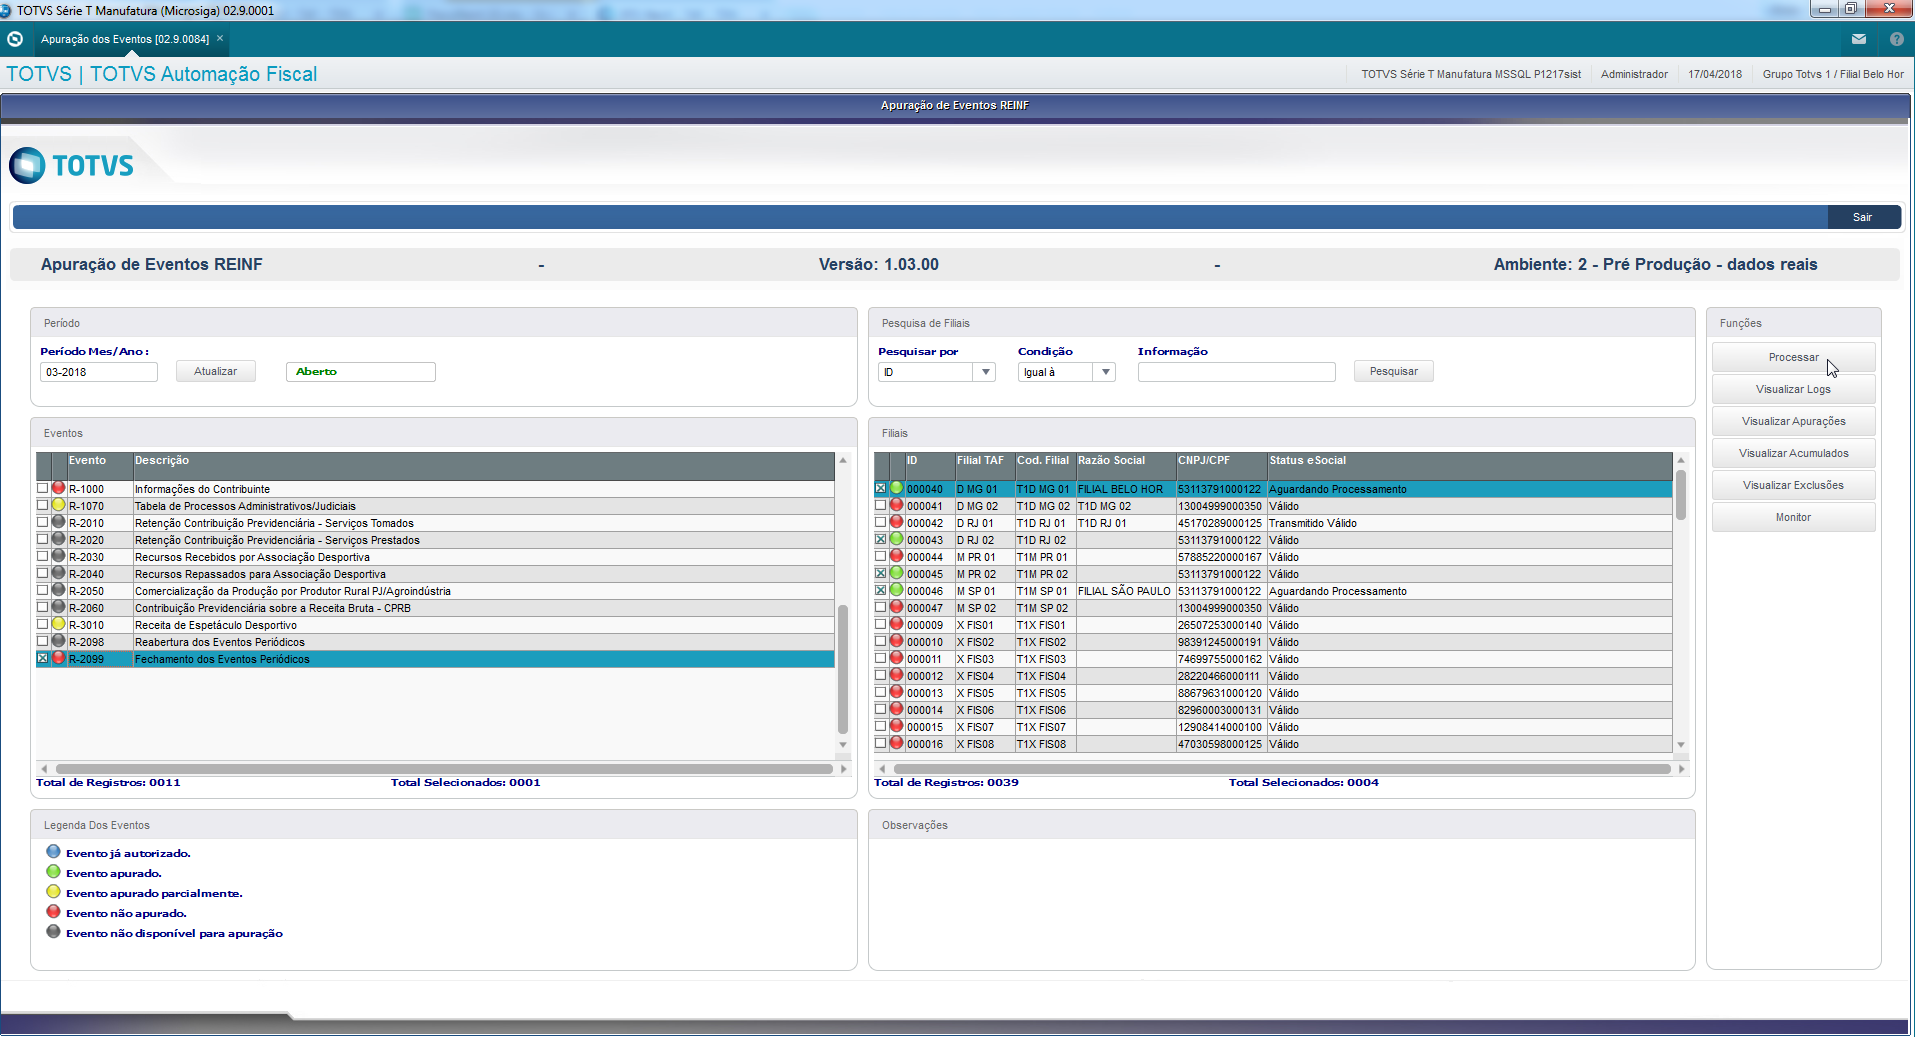Click red status icon of filial 000016
The image size is (1915, 1037).
(x=897, y=743)
